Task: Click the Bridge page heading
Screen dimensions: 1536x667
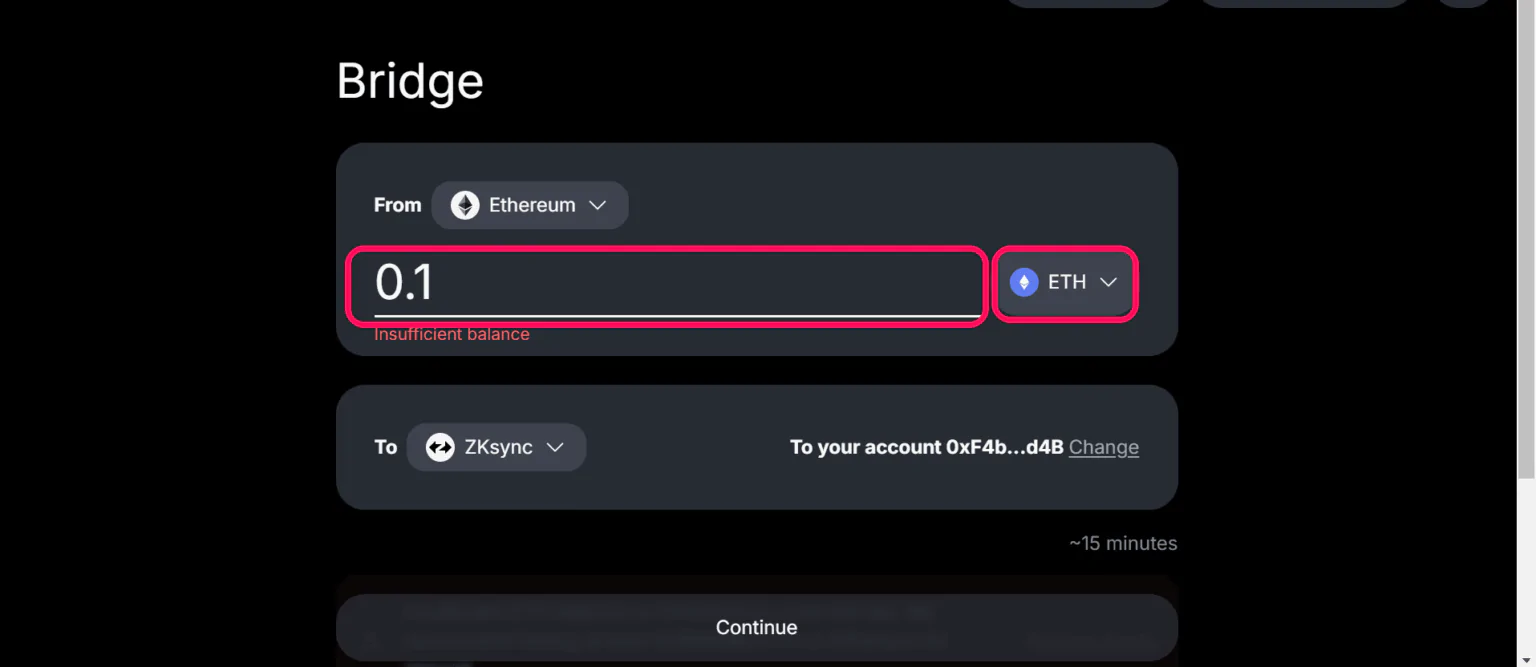Action: (x=410, y=80)
